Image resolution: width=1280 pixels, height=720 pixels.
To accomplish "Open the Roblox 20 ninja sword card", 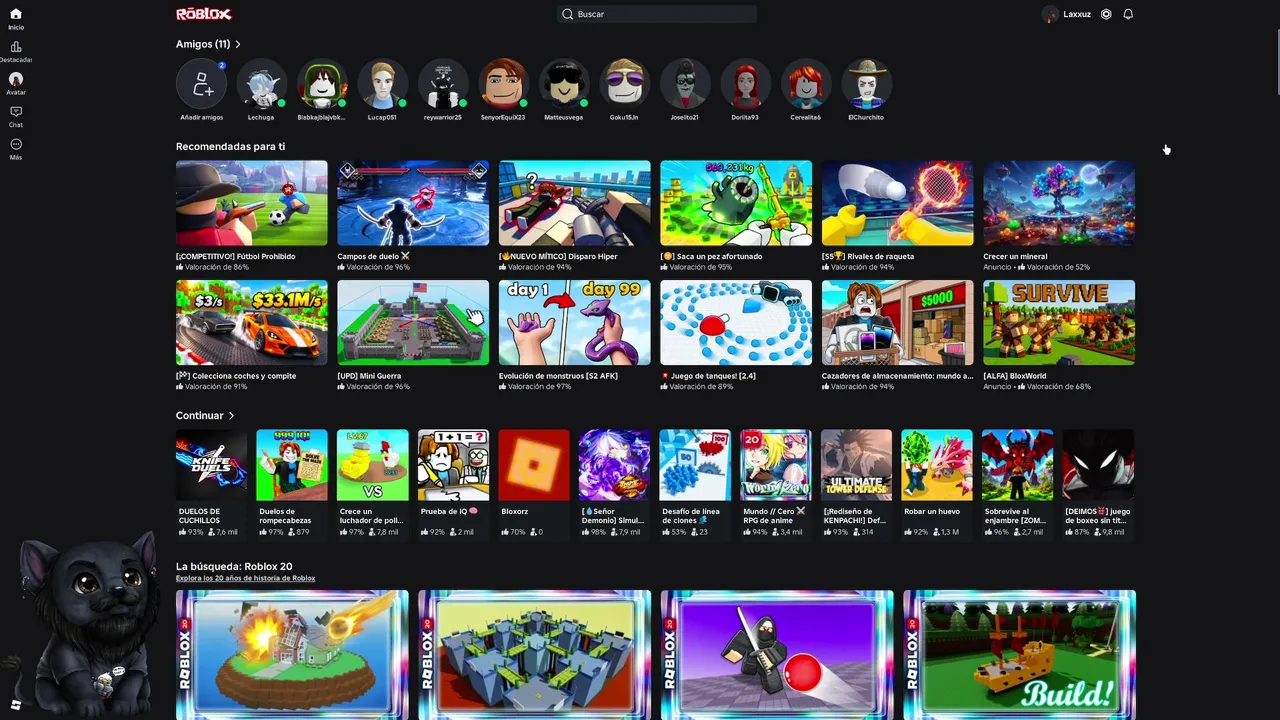I will (777, 655).
